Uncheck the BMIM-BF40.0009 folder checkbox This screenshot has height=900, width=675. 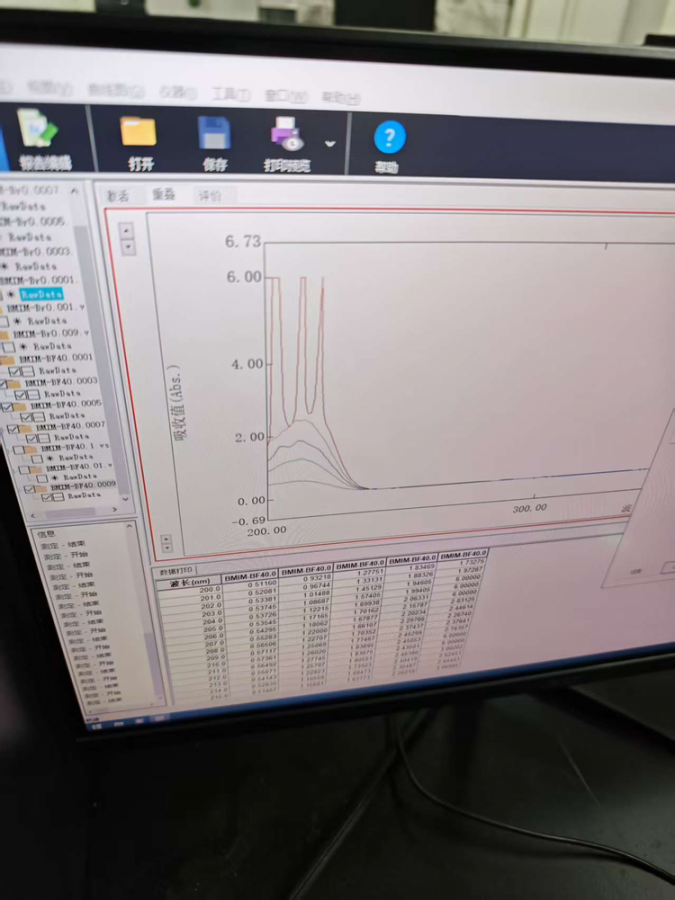[x=29, y=489]
